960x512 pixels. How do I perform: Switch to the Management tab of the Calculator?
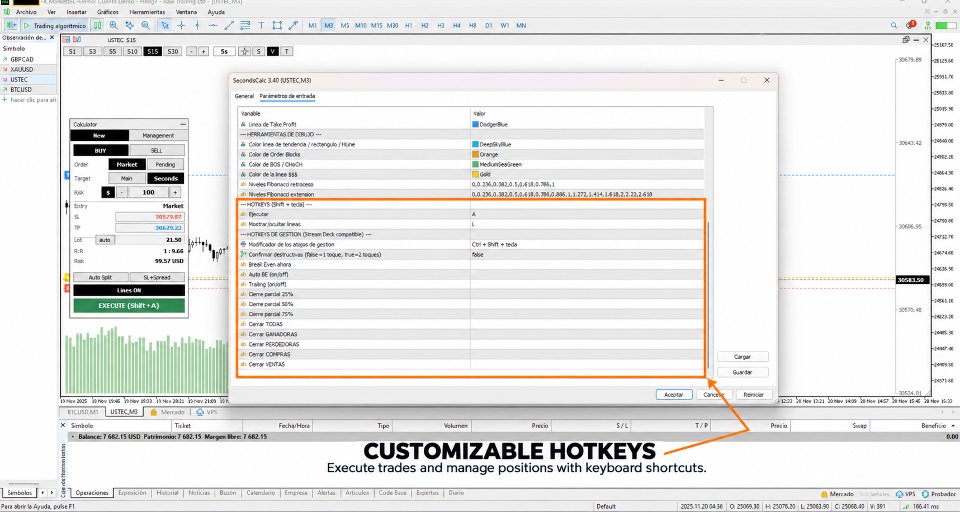click(x=158, y=136)
